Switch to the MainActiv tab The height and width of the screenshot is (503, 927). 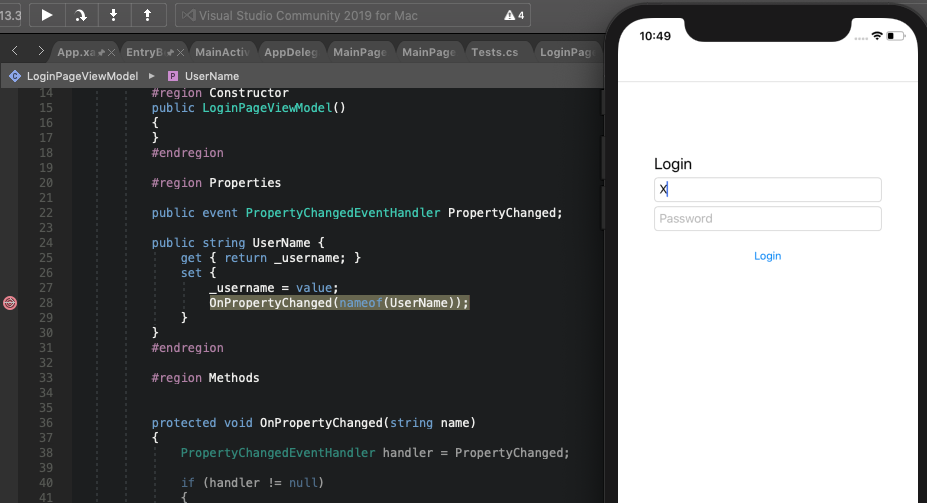click(223, 52)
